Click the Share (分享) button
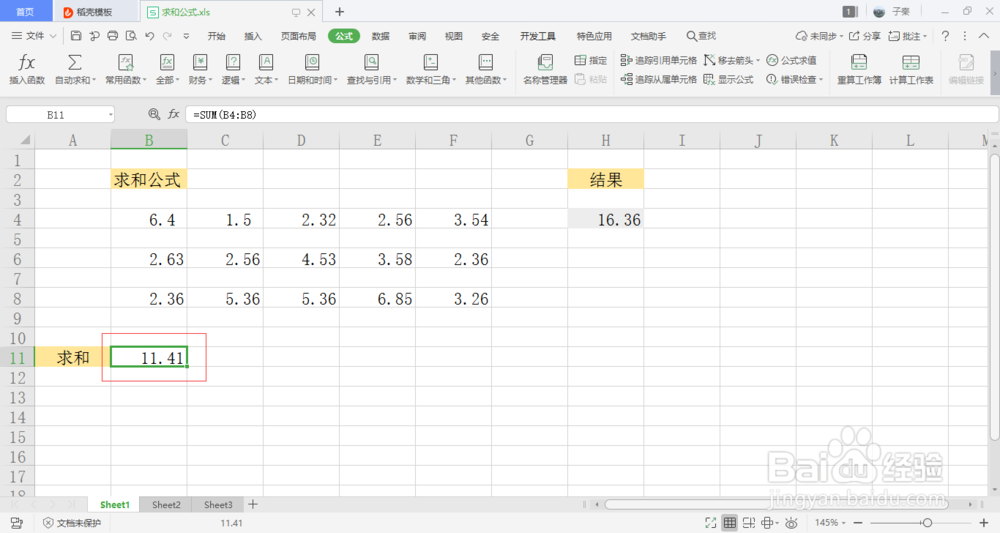This screenshot has height=533, width=1000. (864, 36)
